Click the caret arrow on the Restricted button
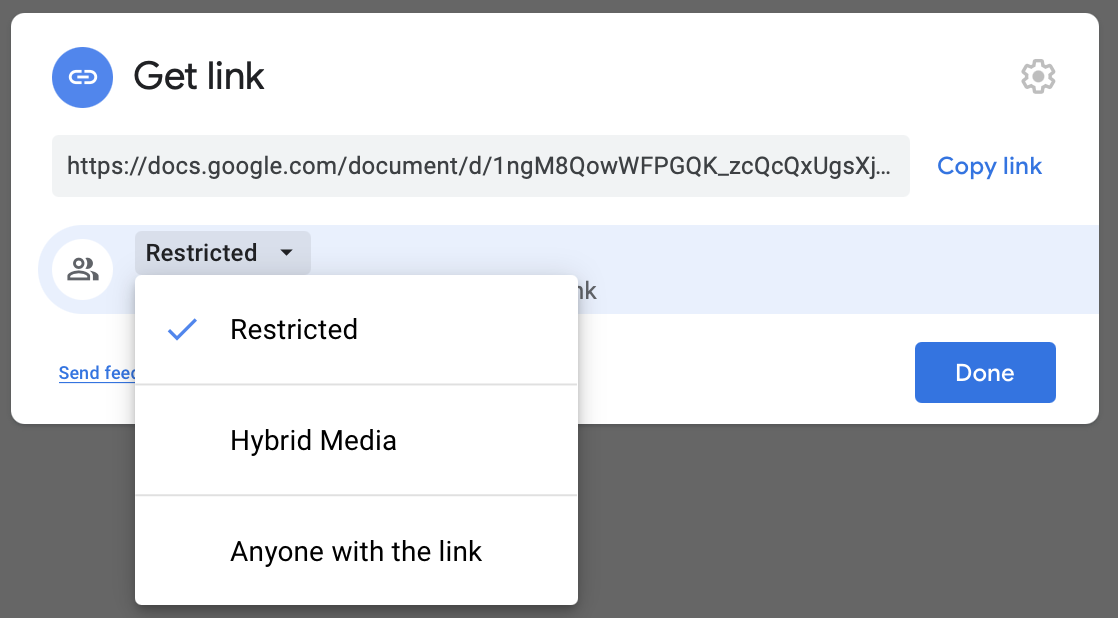The height and width of the screenshot is (618, 1118). [x=289, y=252]
